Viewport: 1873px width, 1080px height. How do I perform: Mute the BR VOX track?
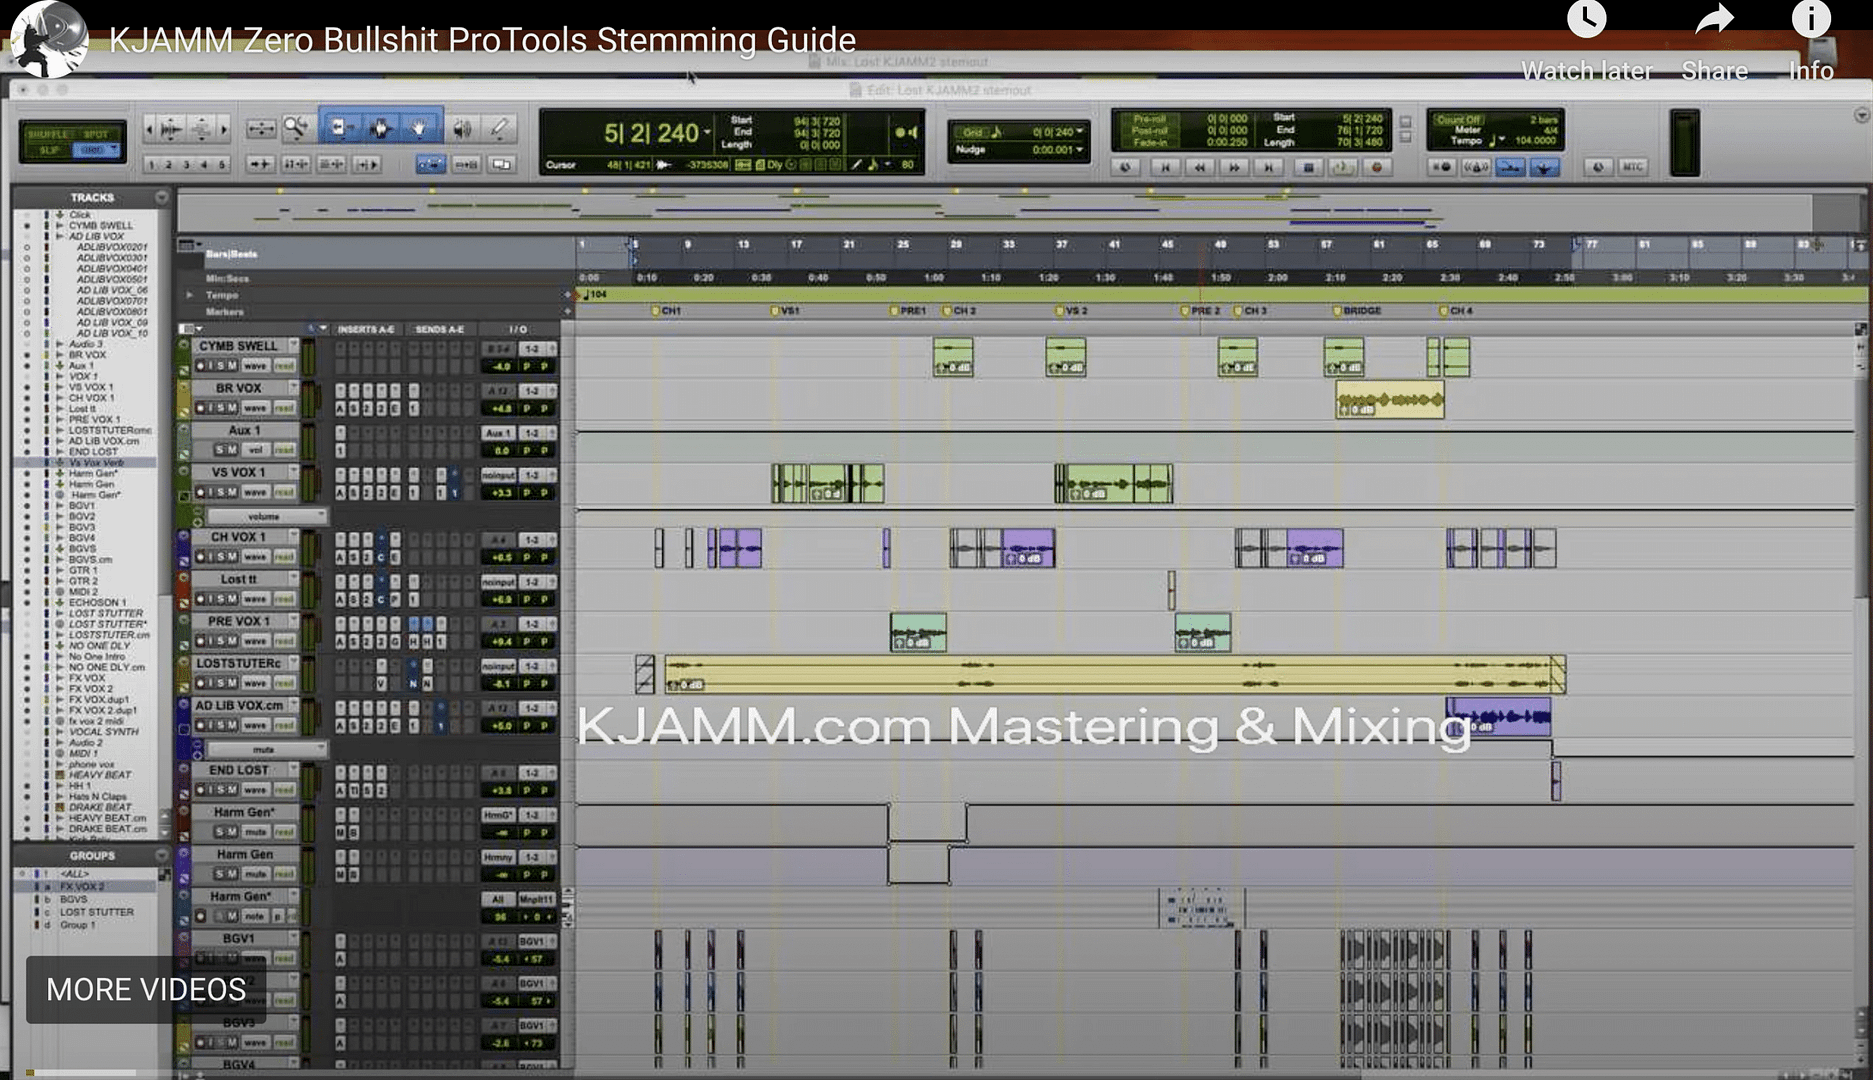[x=233, y=408]
